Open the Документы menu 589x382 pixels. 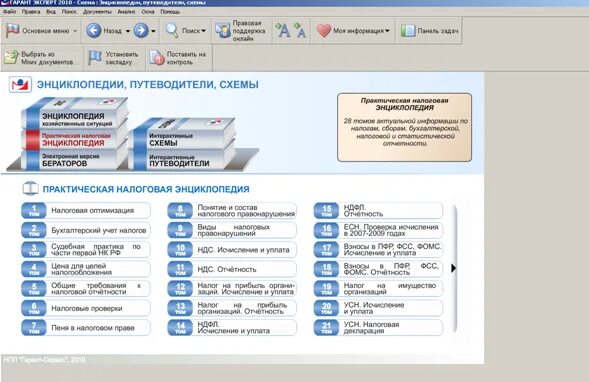pos(97,12)
